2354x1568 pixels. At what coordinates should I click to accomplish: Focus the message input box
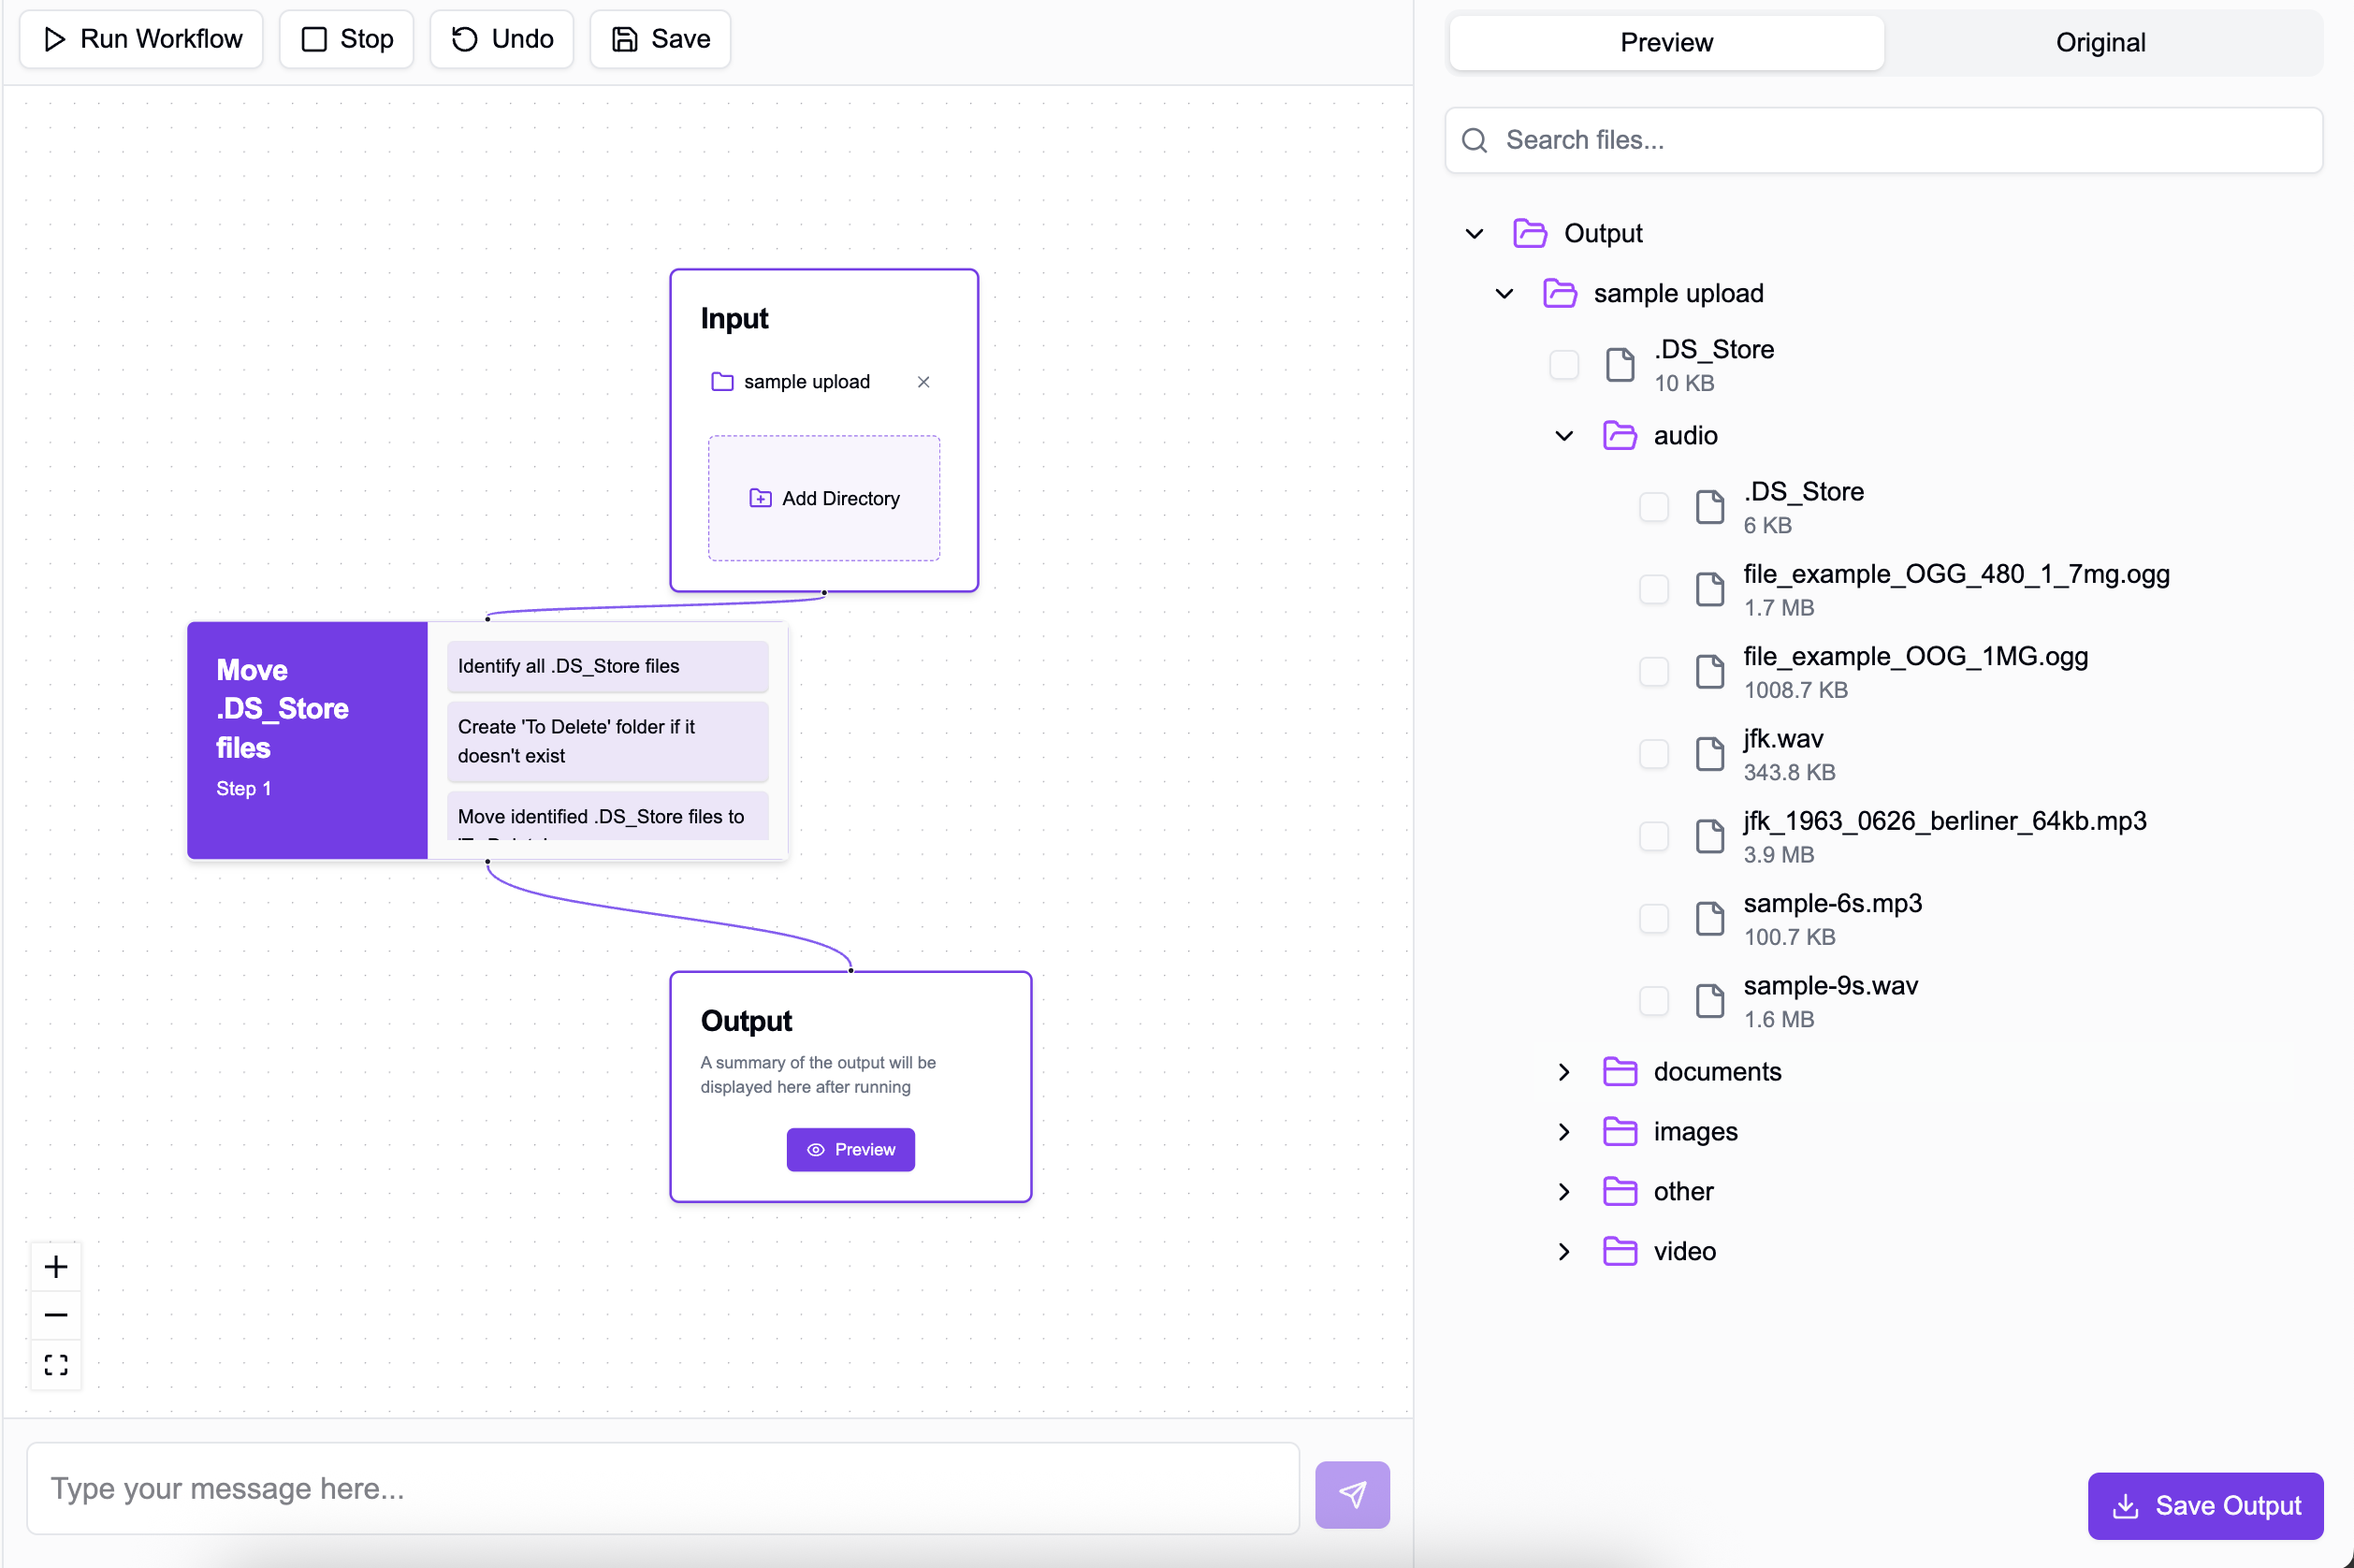(663, 1488)
